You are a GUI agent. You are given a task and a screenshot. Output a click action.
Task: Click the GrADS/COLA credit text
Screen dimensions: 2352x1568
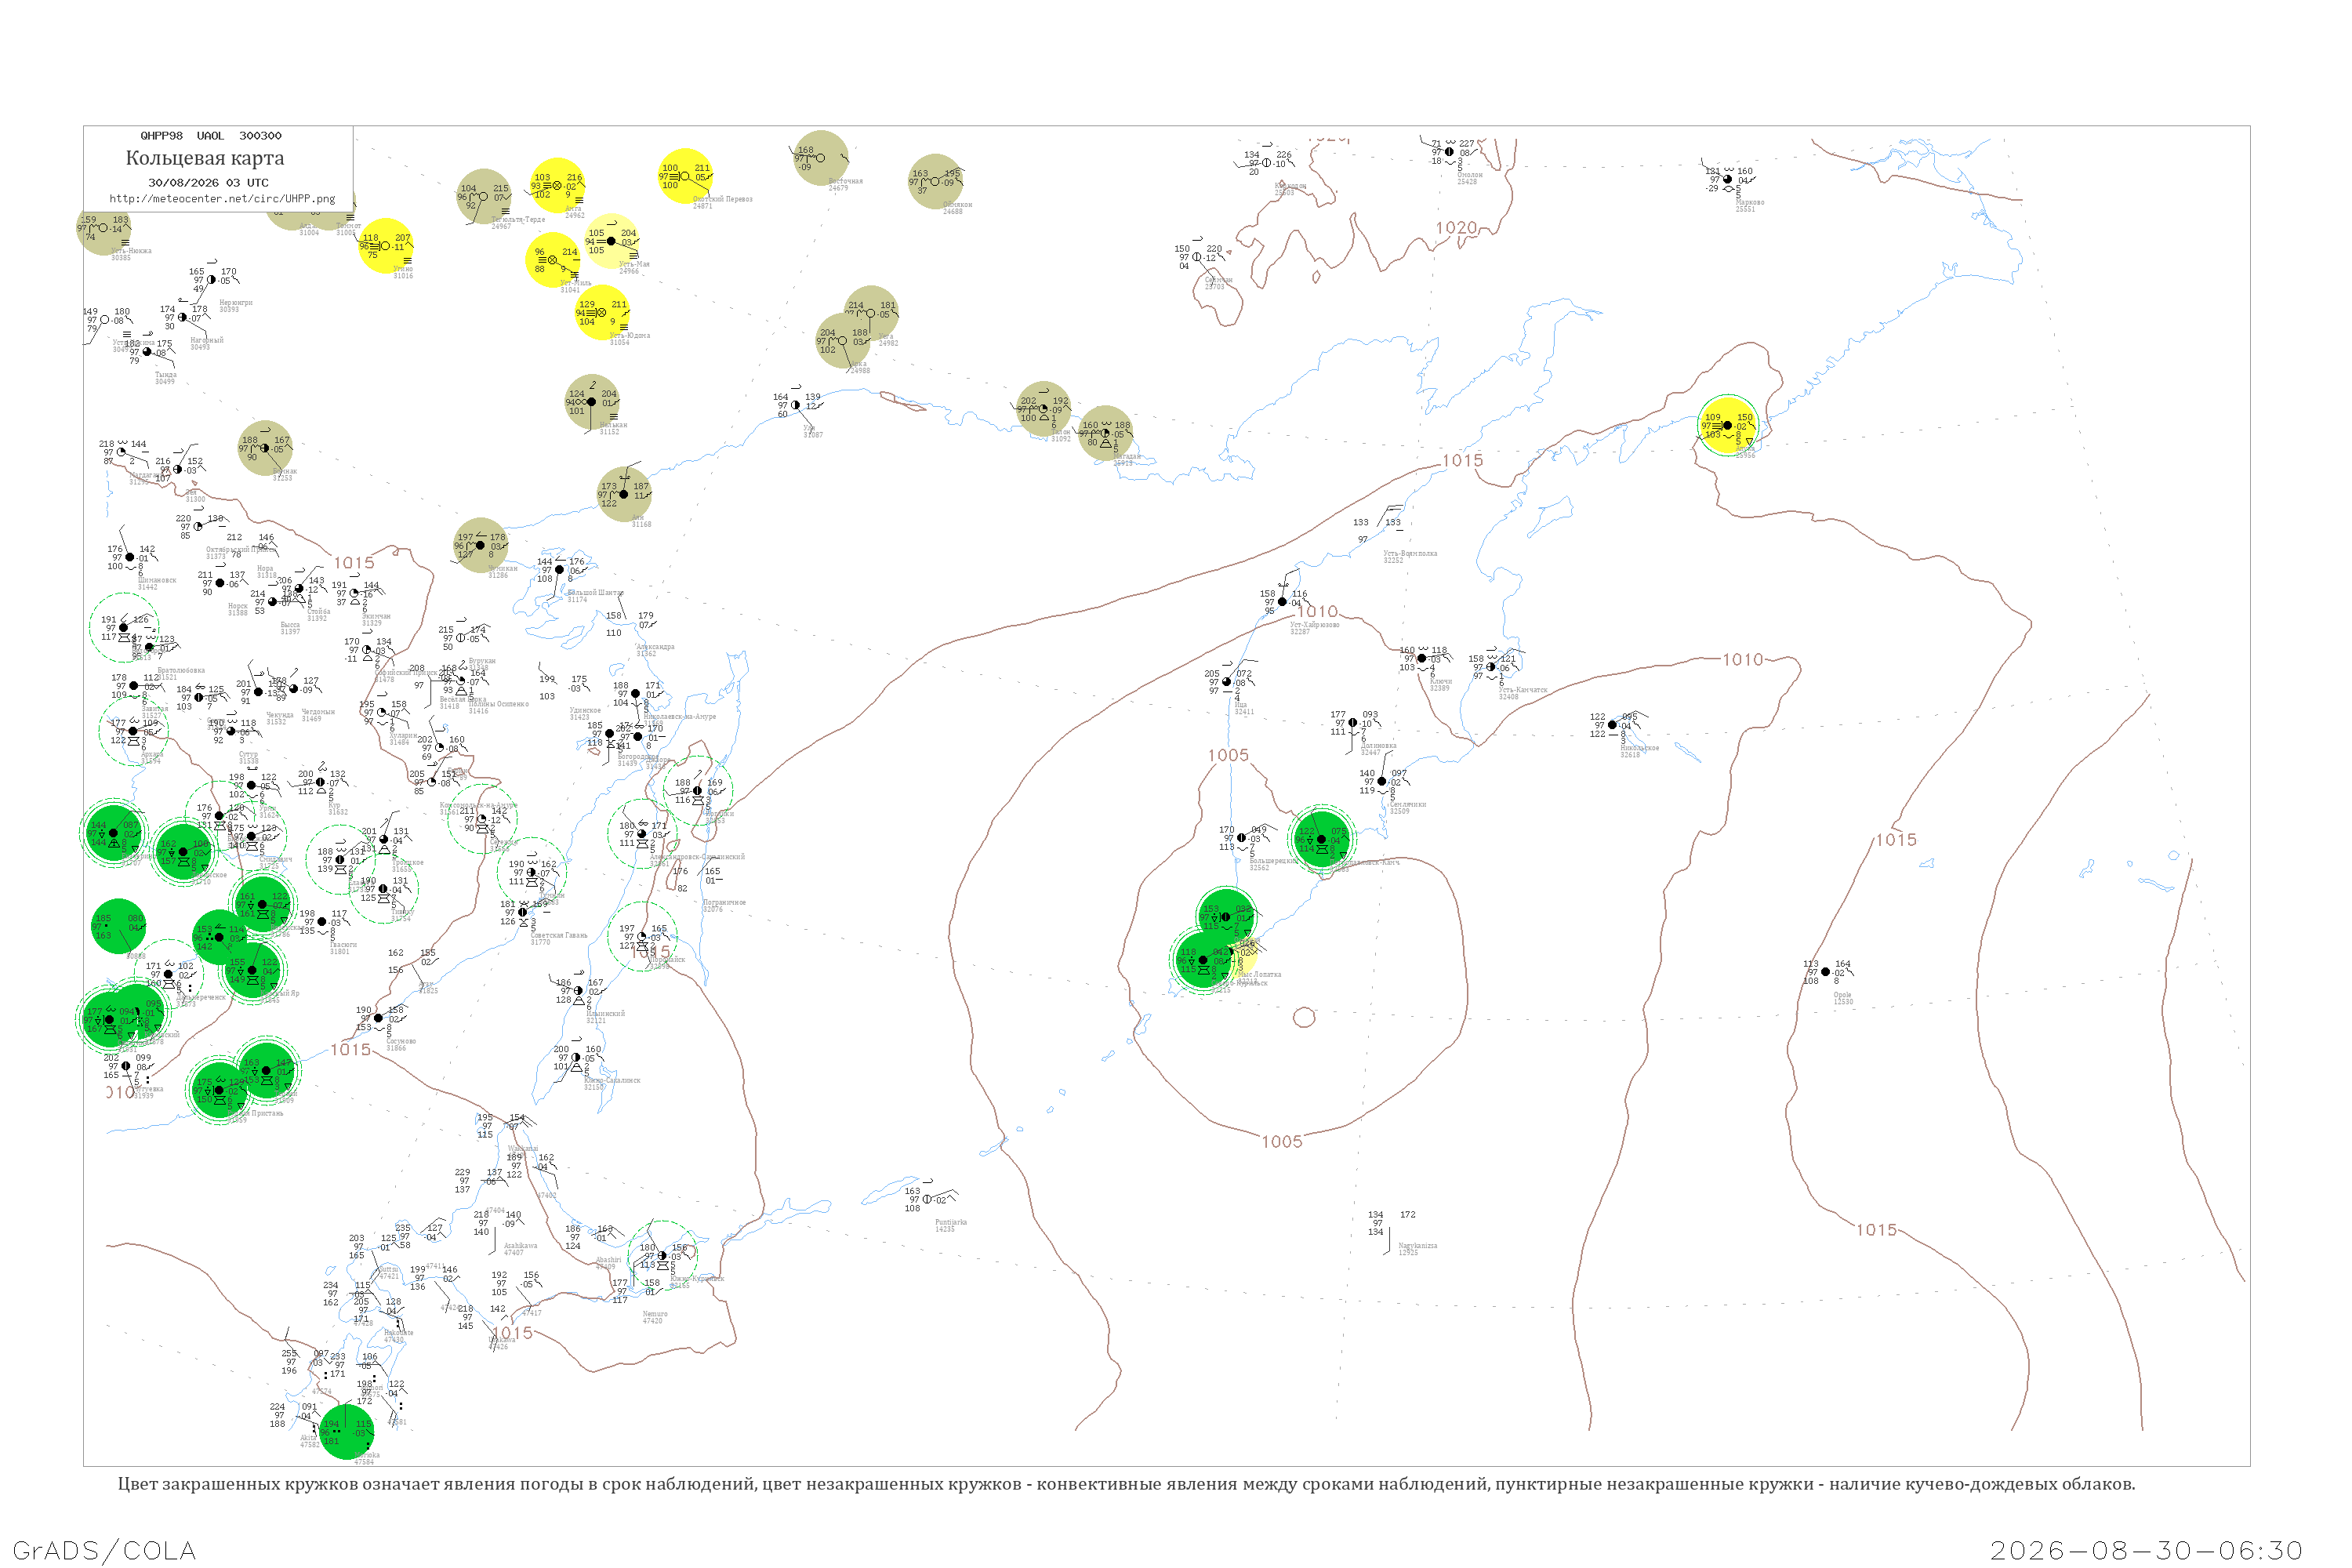click(x=104, y=1550)
